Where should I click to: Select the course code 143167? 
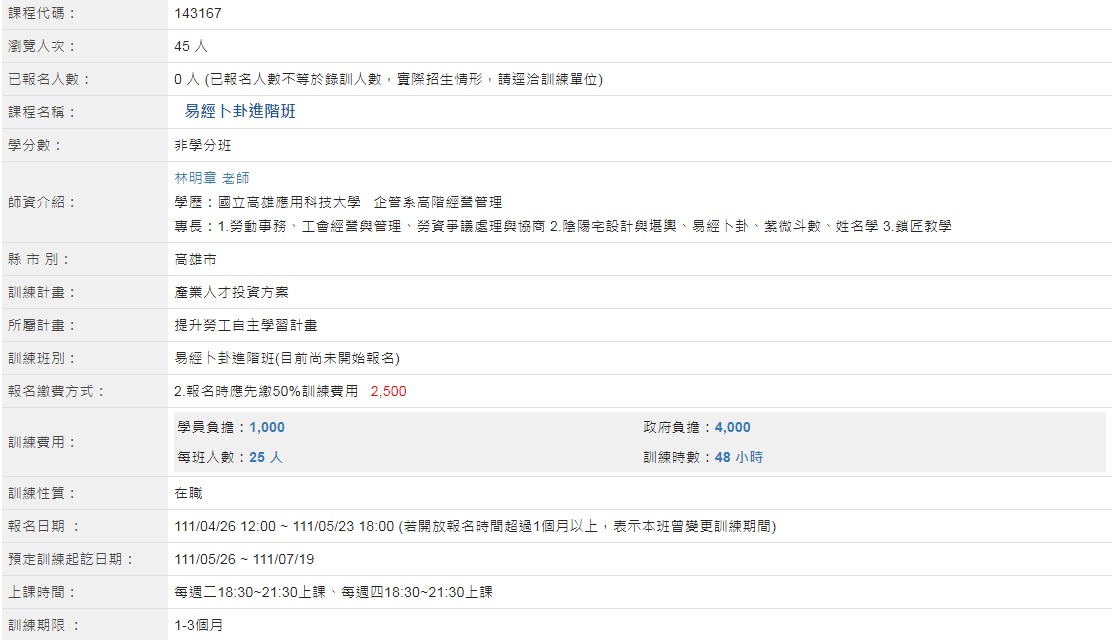click(198, 14)
